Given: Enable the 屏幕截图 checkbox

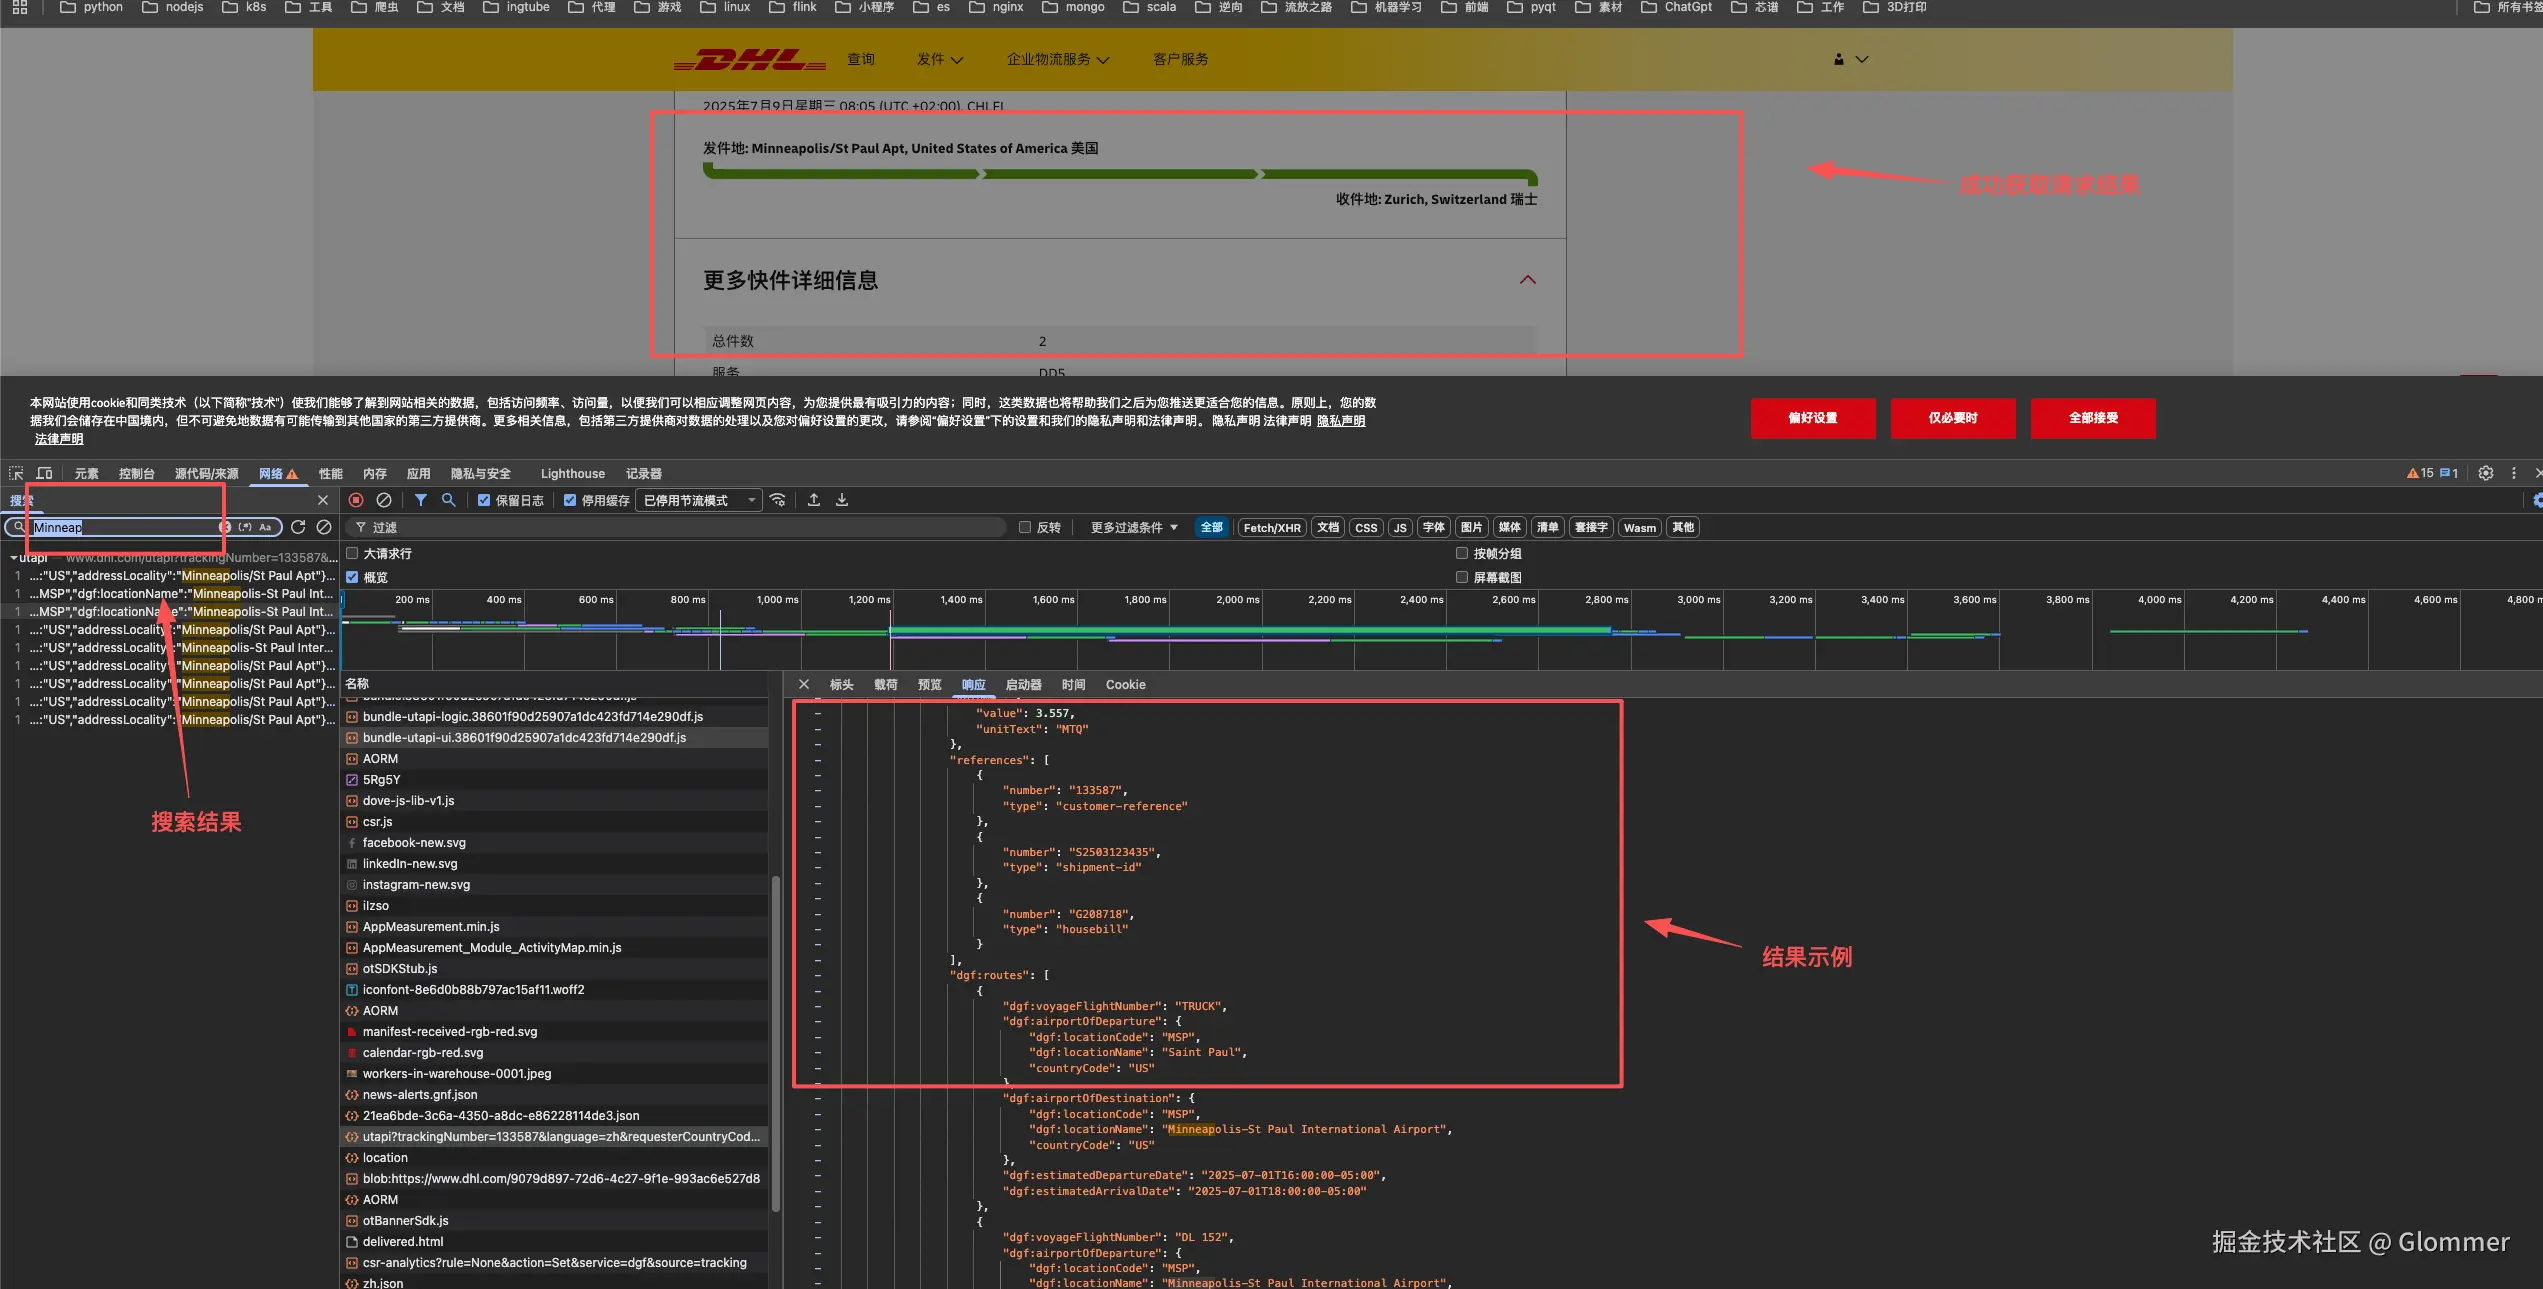Looking at the screenshot, I should pos(1462,577).
